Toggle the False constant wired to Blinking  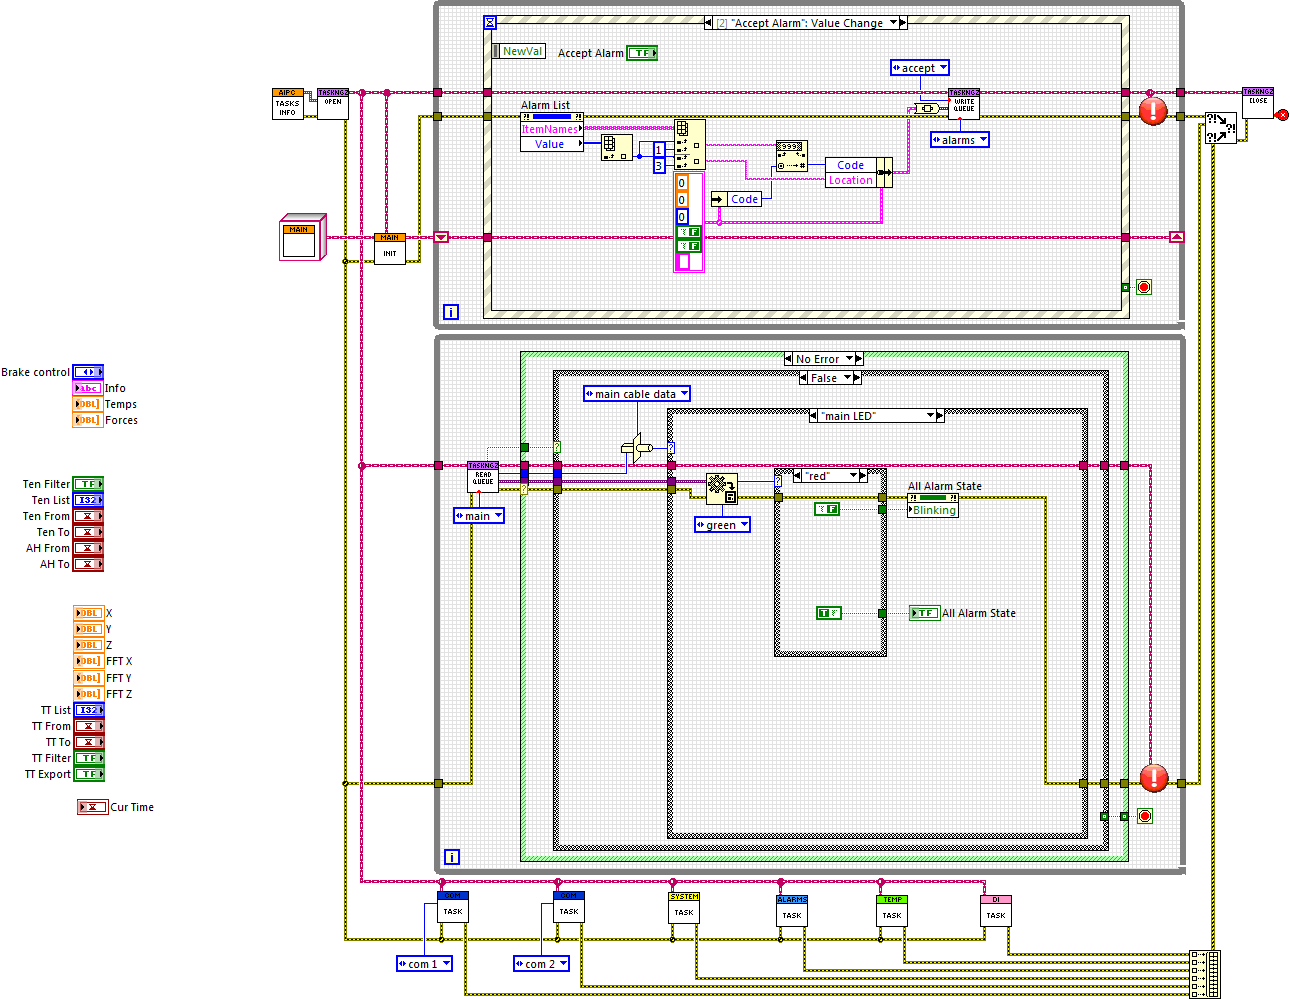click(x=827, y=509)
